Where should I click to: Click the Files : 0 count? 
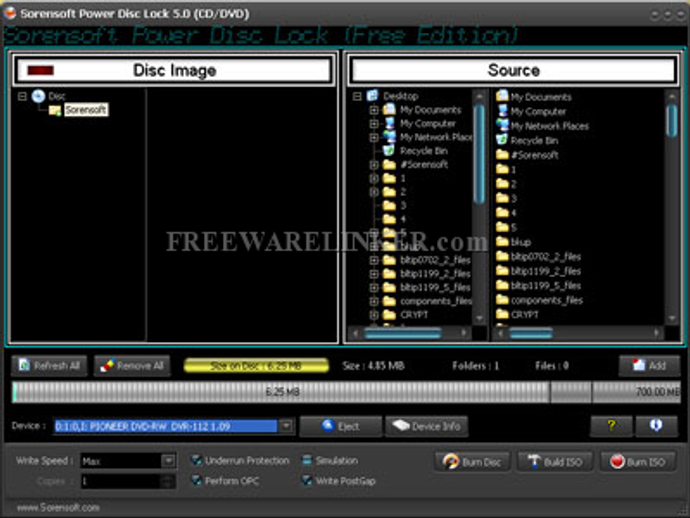pyautogui.click(x=551, y=366)
